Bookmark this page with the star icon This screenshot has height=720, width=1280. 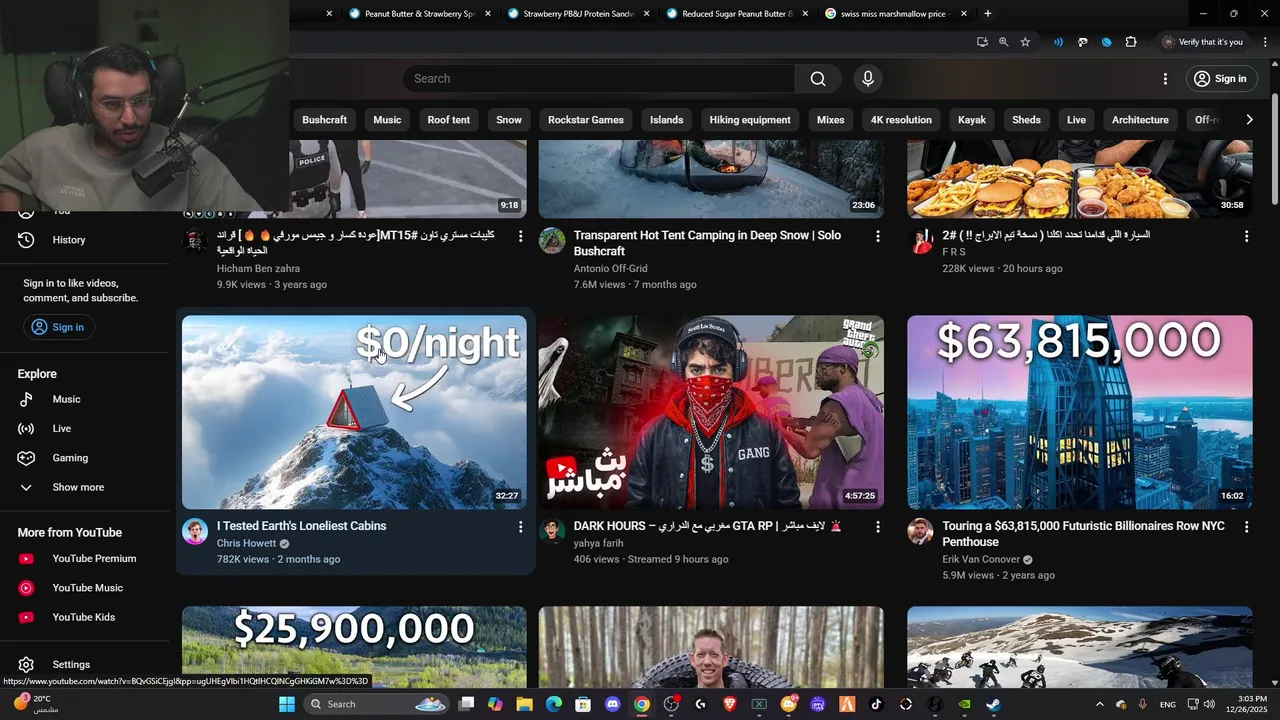[x=1025, y=42]
